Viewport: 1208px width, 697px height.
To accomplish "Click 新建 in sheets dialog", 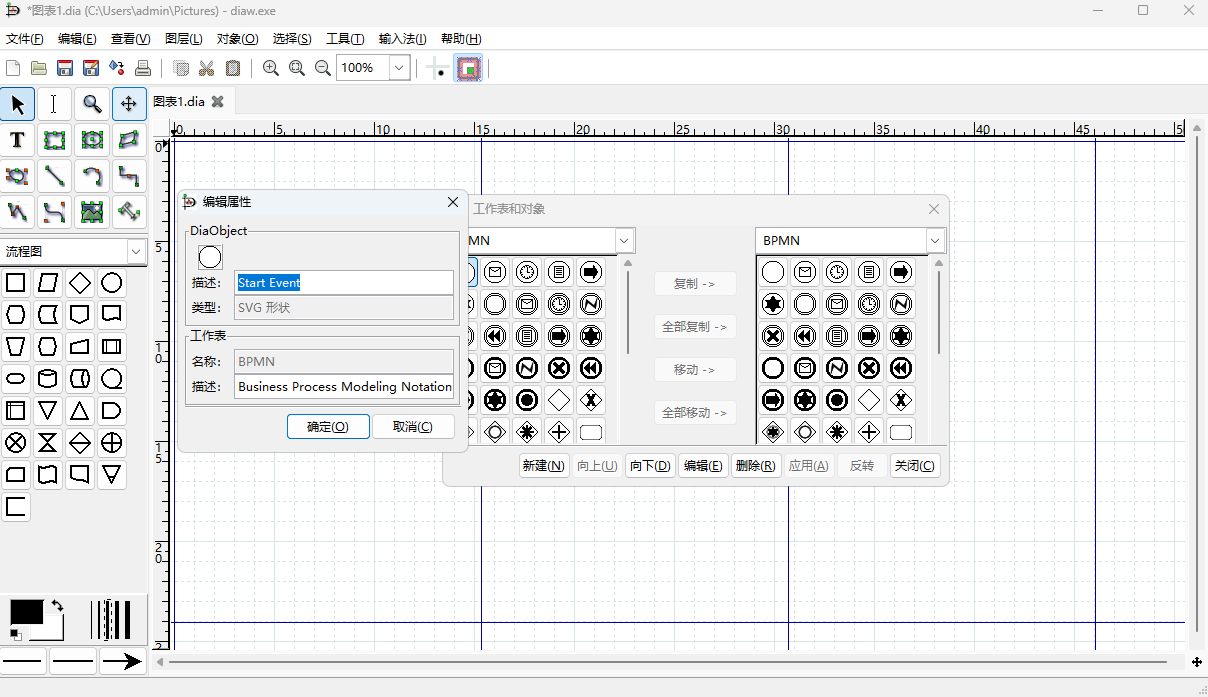I will coord(544,466).
